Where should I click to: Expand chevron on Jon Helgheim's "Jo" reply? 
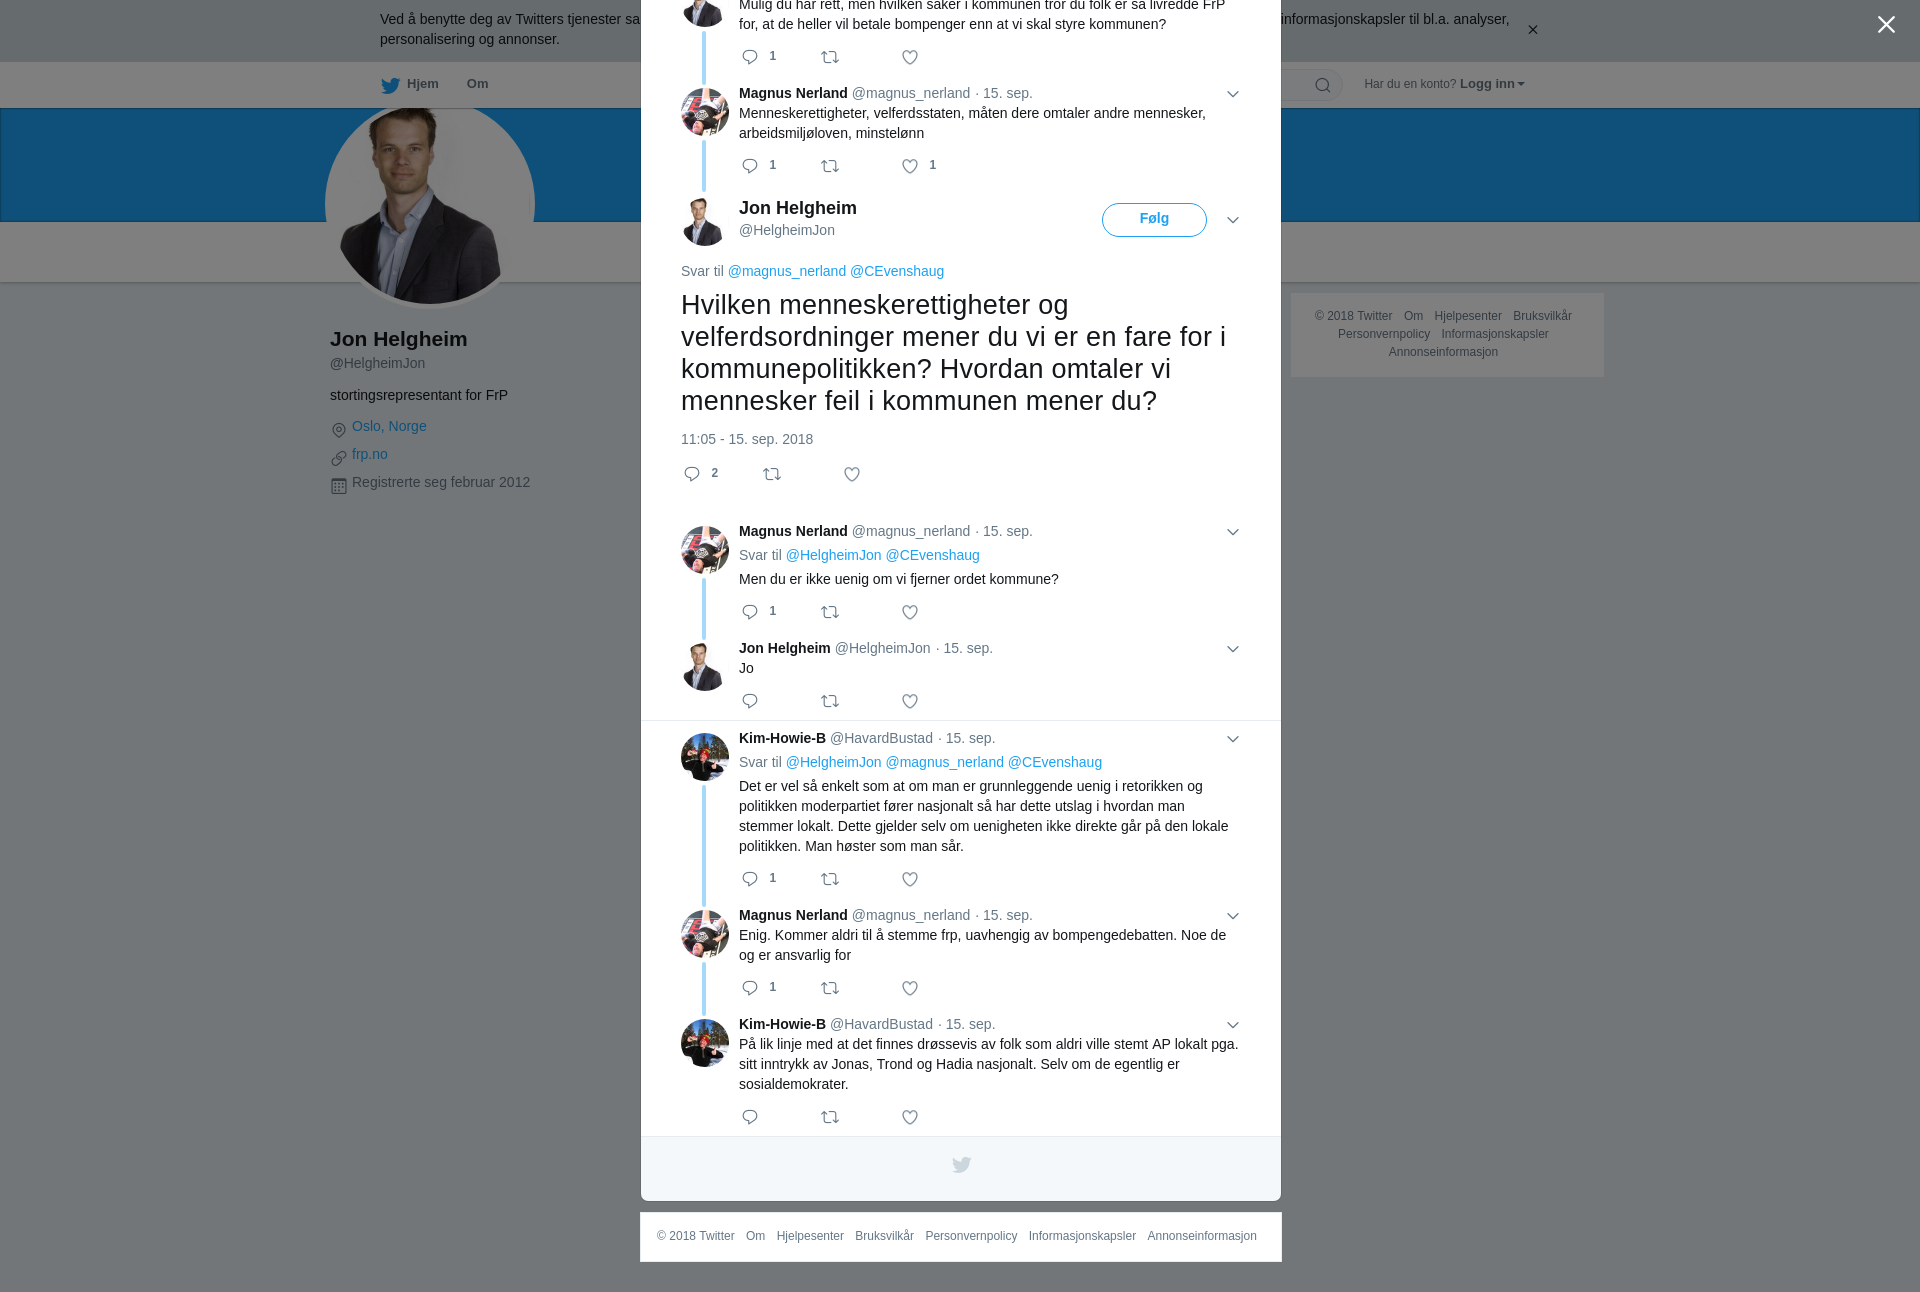1233,649
